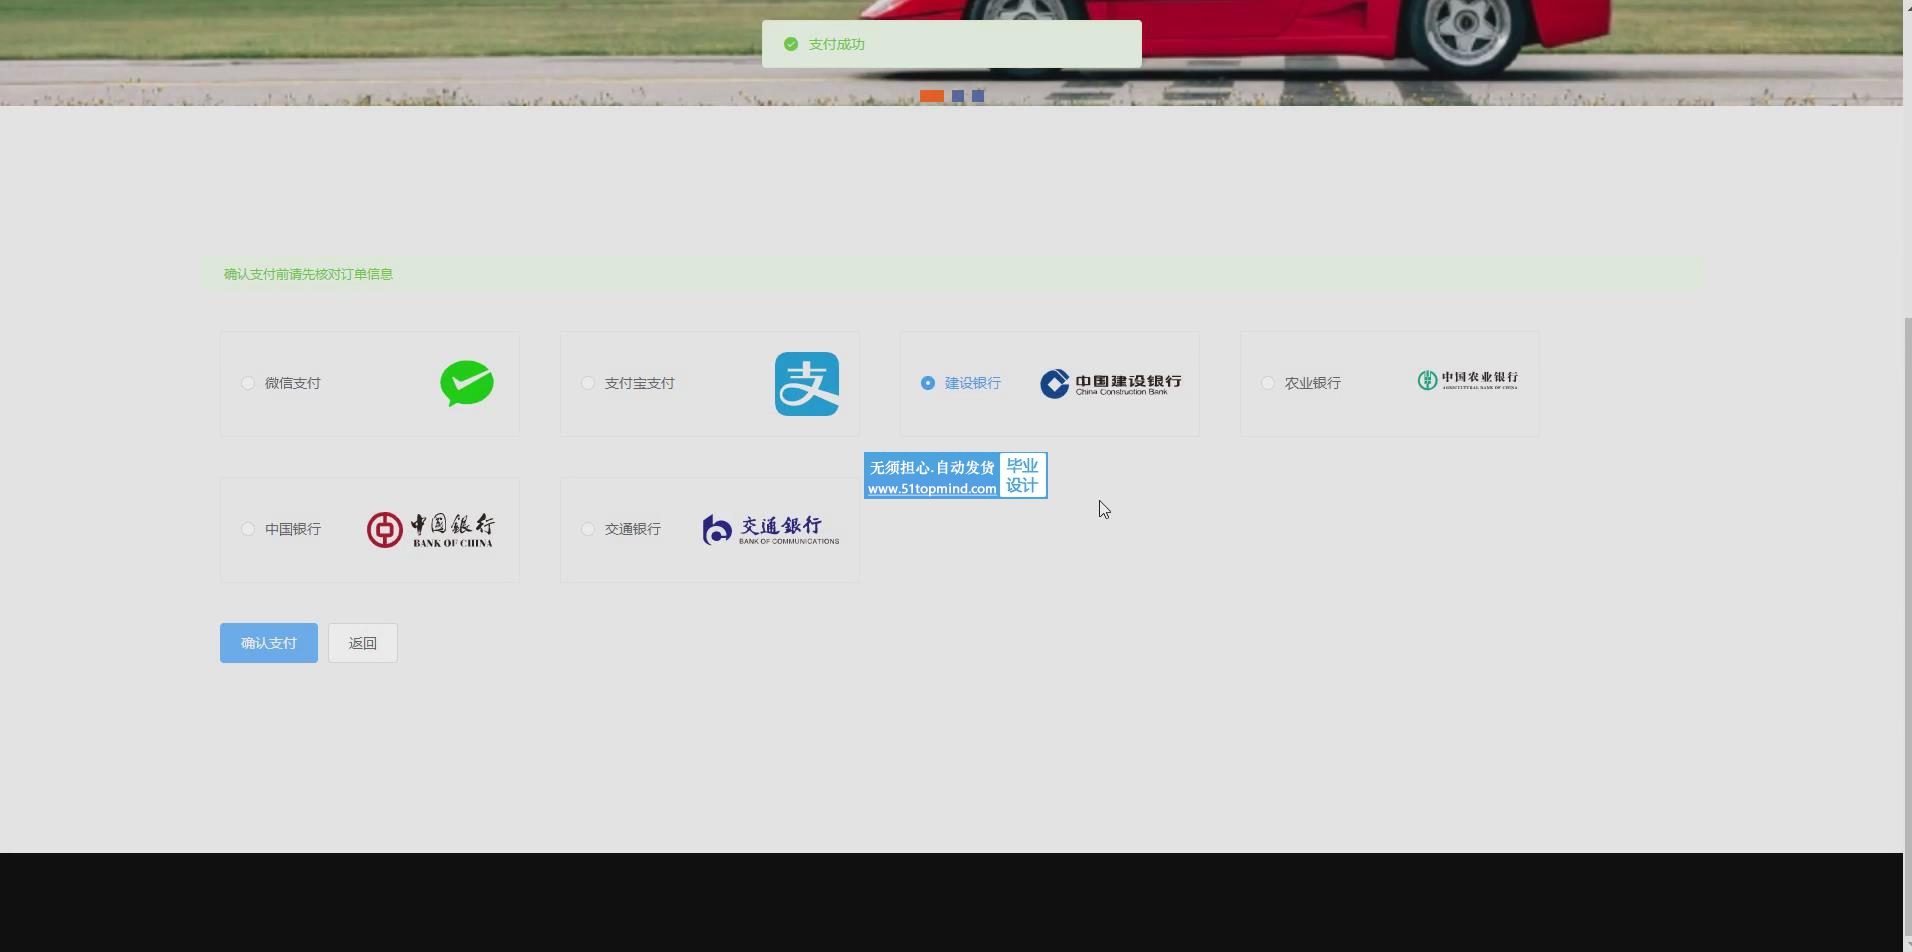1912x952 pixels.
Task: Select the 交通银行 radio button
Action: [588, 529]
